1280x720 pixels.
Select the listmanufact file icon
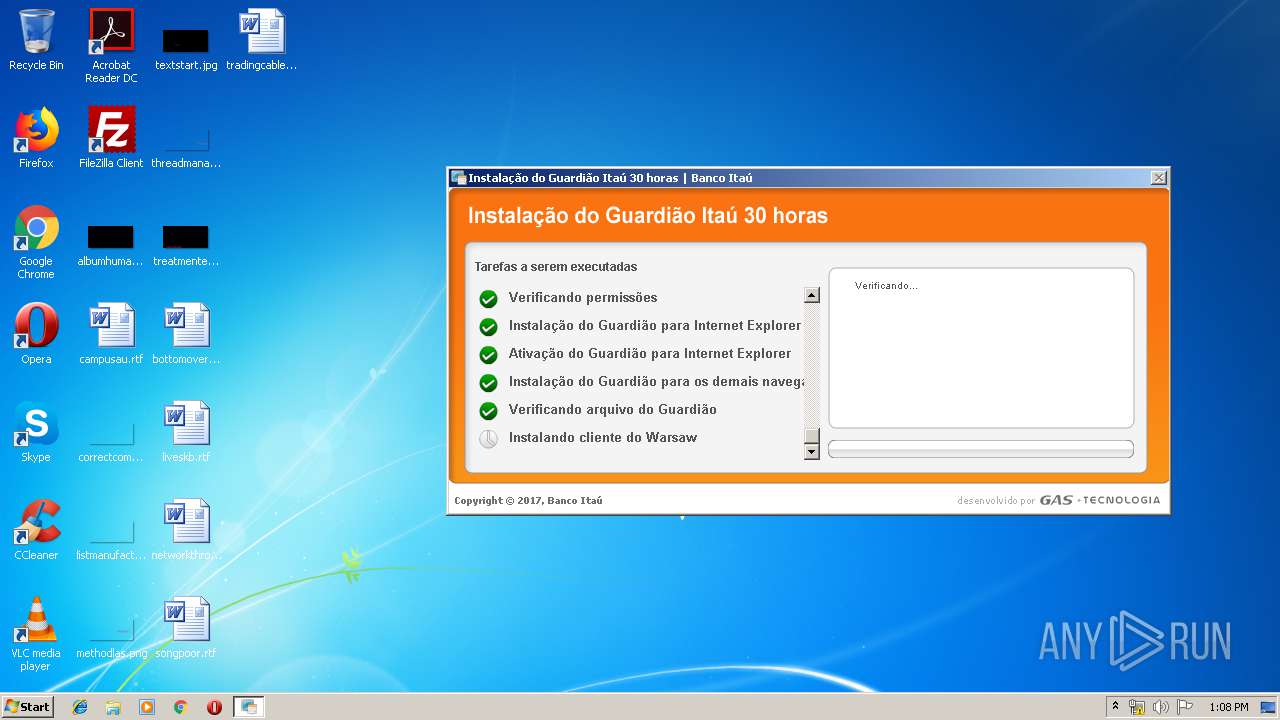pyautogui.click(x=111, y=538)
